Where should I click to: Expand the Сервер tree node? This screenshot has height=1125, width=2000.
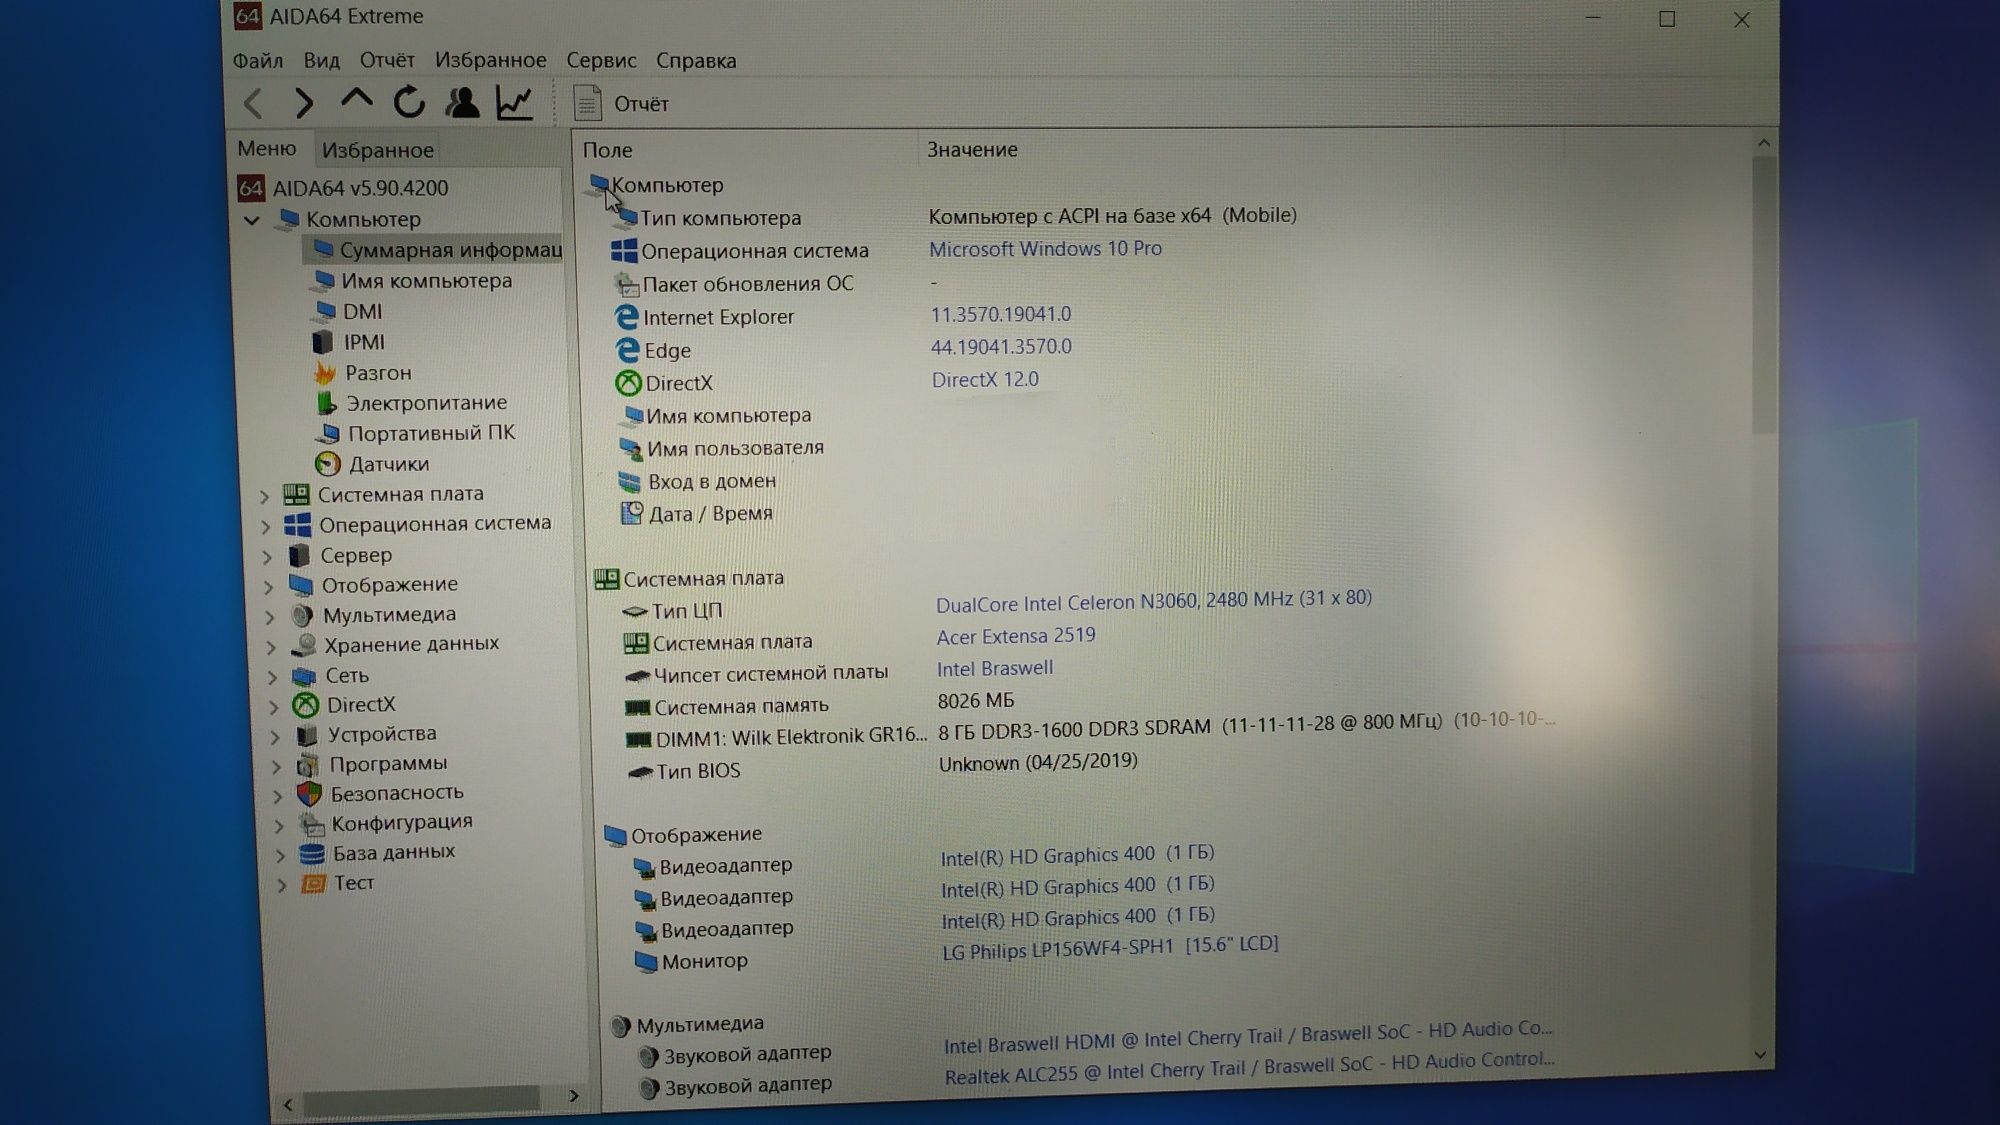[267, 556]
